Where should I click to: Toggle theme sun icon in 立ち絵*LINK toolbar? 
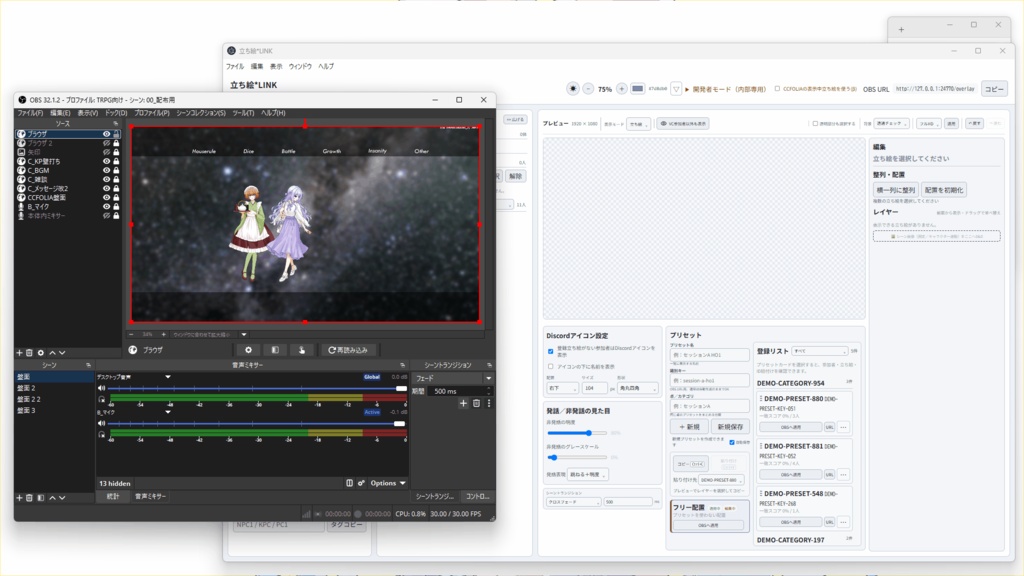(573, 89)
